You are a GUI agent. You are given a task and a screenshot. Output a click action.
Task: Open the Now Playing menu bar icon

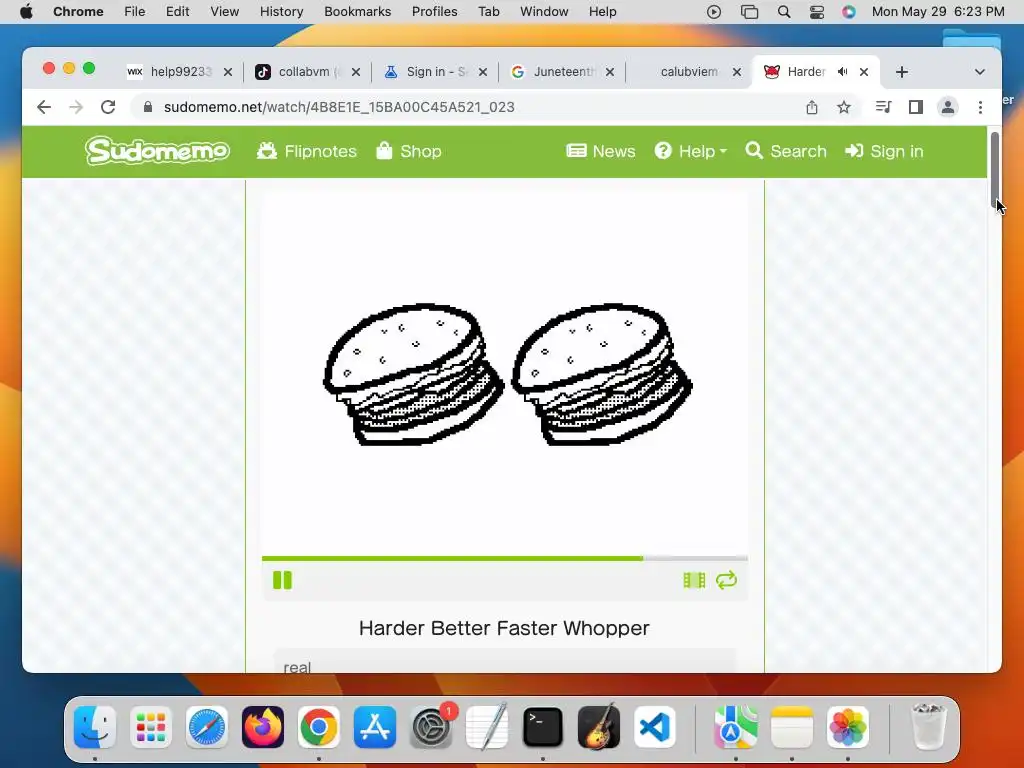coord(714,12)
